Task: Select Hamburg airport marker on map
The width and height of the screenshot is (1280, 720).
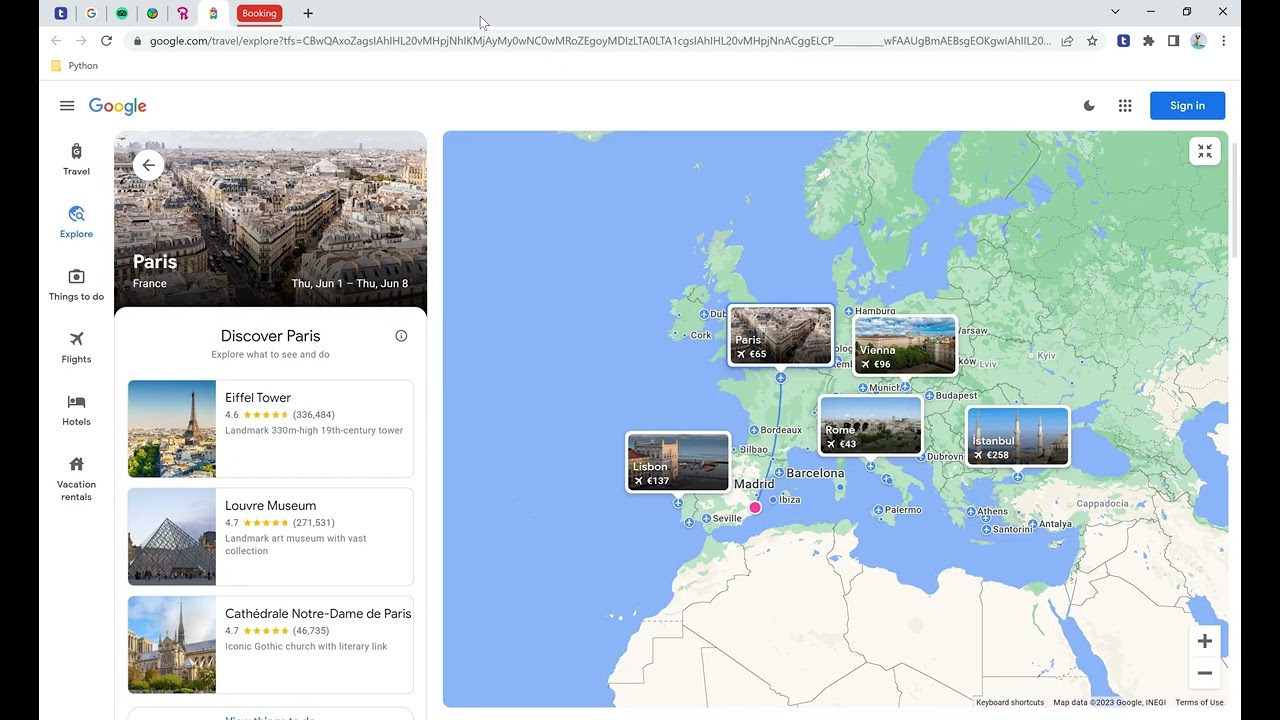Action: [x=849, y=312]
